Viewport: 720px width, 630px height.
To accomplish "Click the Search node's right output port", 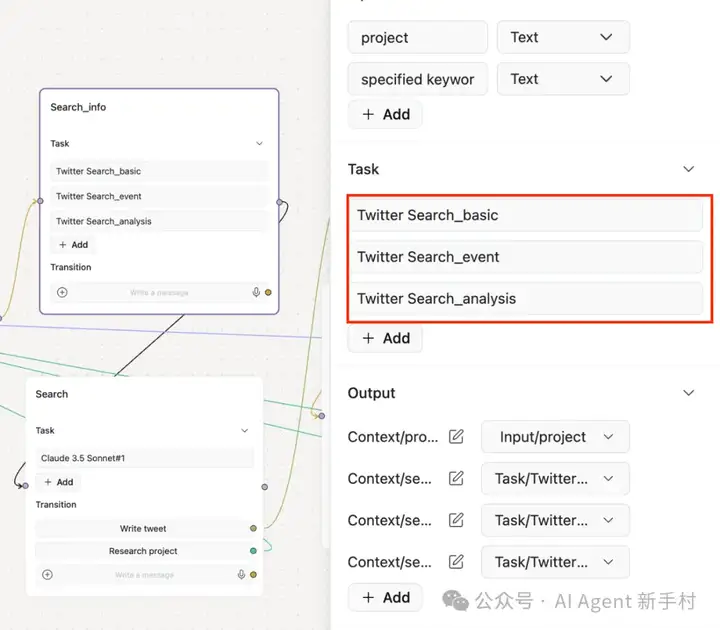I will coord(264,487).
